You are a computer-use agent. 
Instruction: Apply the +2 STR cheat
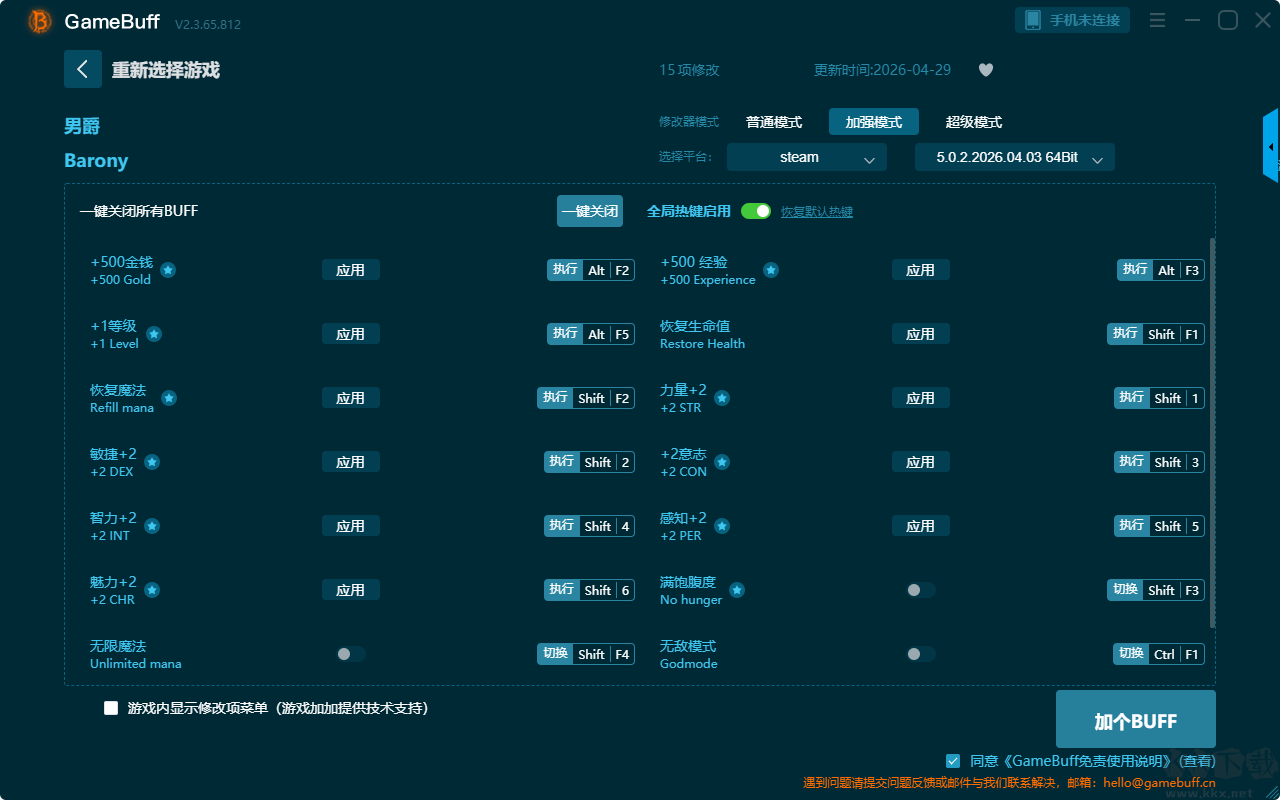click(x=921, y=398)
